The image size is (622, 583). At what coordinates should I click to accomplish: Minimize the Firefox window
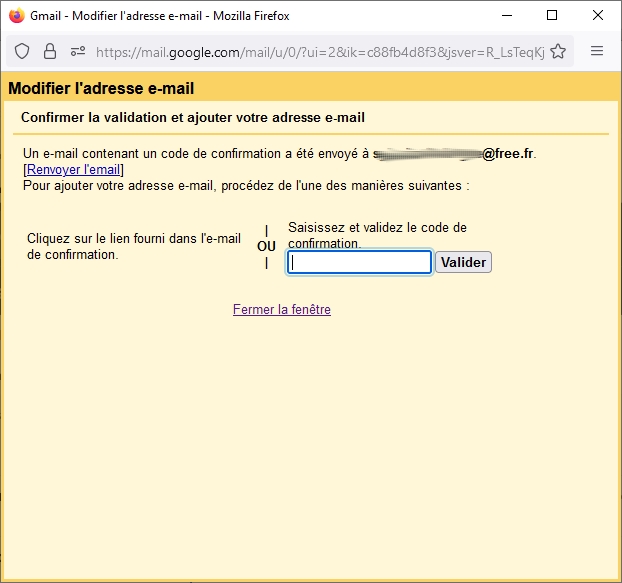(507, 15)
